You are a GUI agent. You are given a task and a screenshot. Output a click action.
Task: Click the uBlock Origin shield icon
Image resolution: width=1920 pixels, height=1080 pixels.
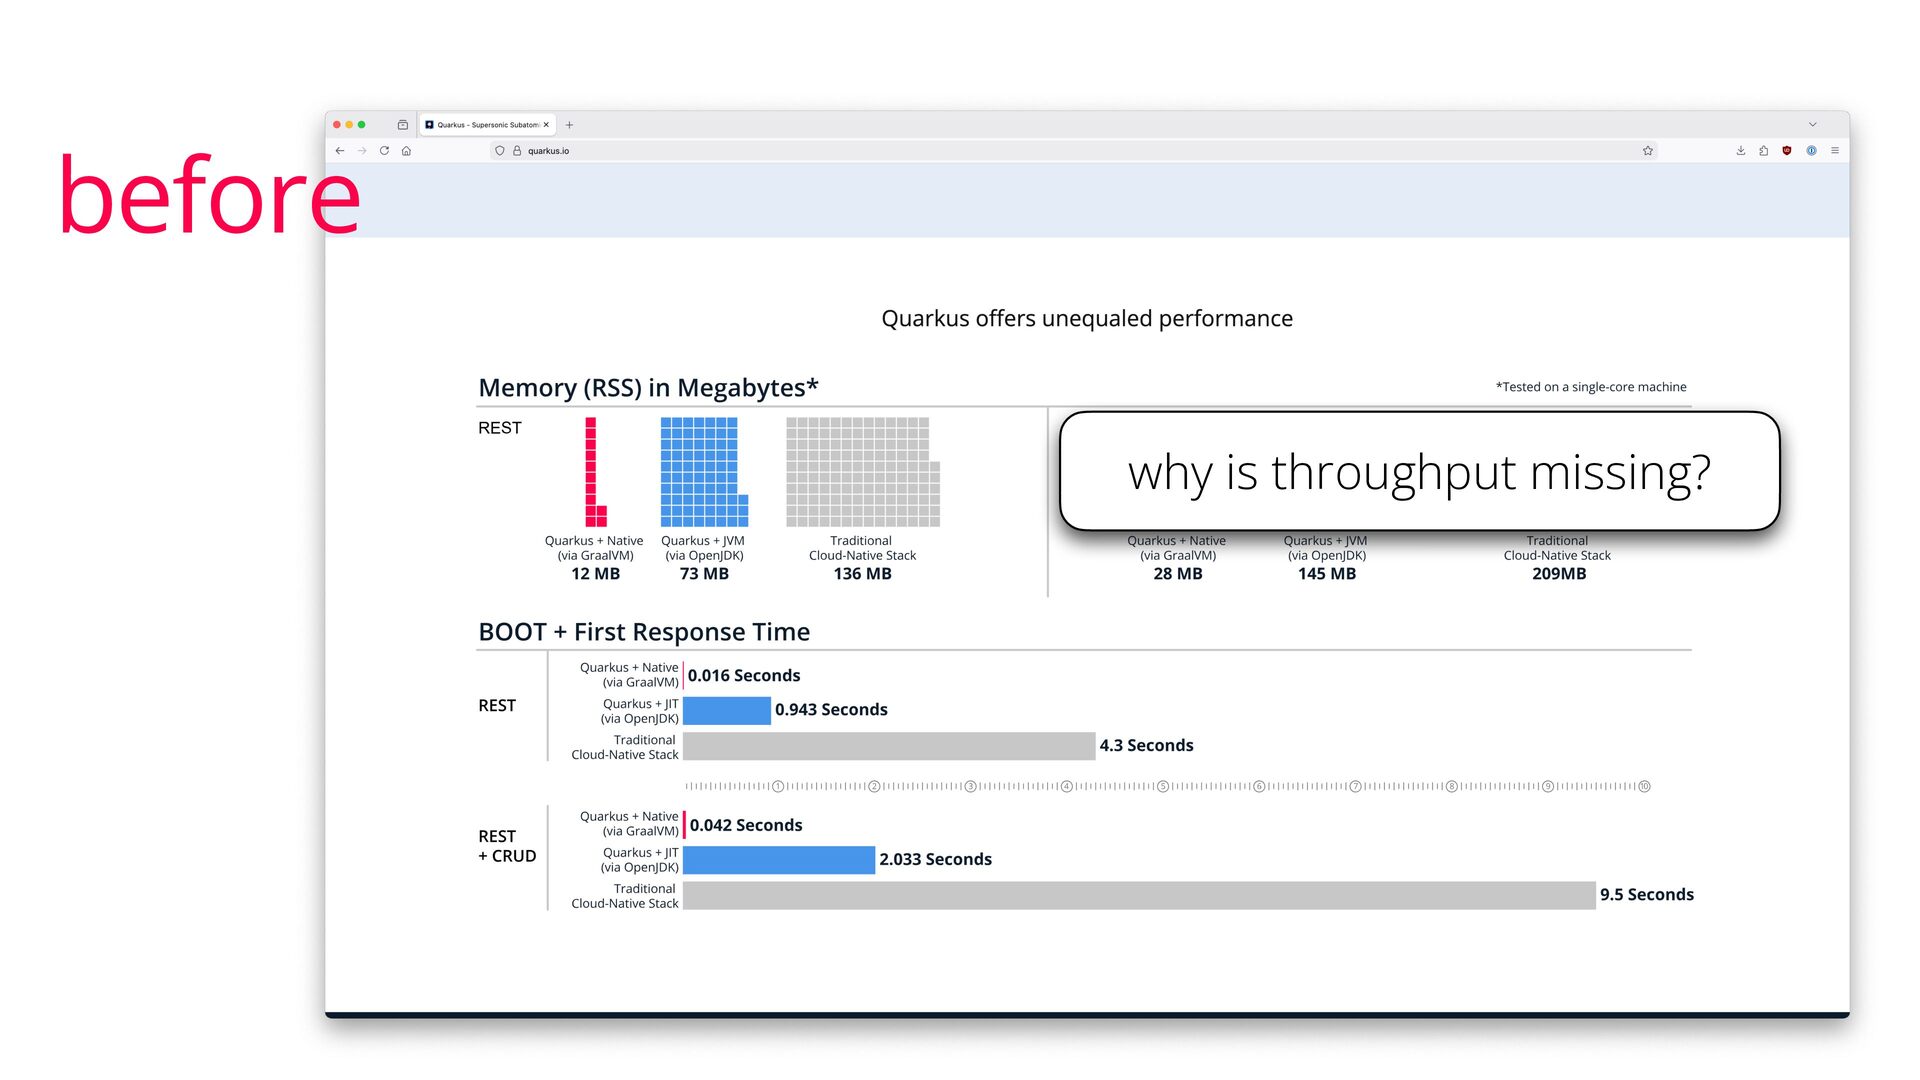pyautogui.click(x=1787, y=151)
